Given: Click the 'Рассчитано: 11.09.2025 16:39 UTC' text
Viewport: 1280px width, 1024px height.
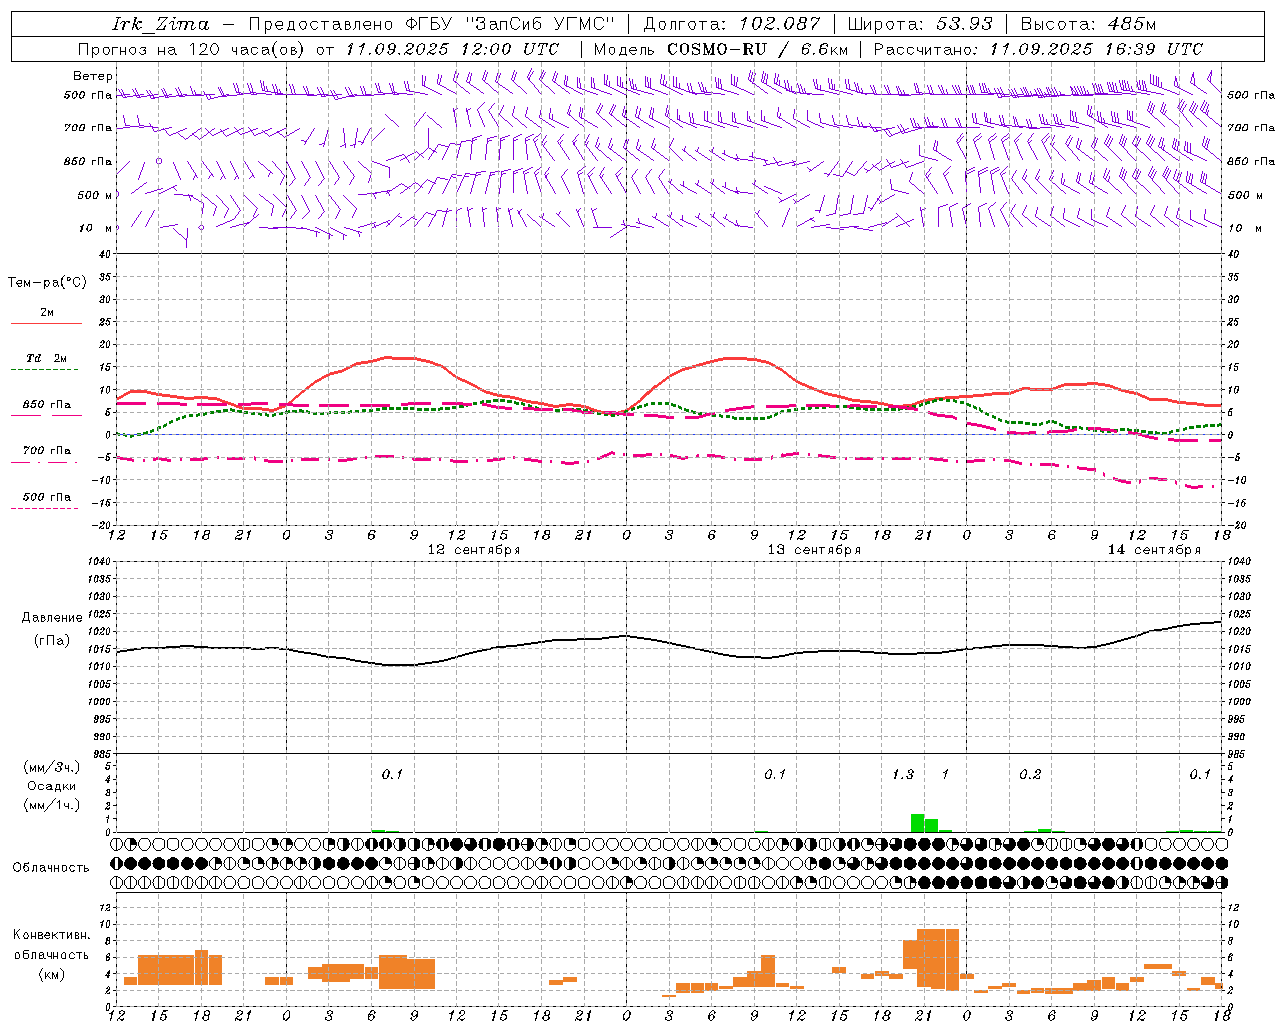Looking at the screenshot, I should tap(1038, 49).
